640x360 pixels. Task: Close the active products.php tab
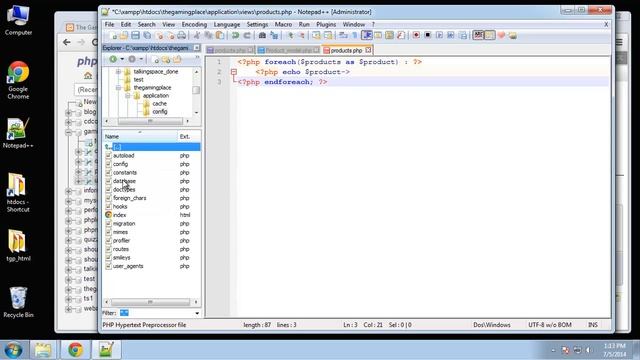point(368,50)
